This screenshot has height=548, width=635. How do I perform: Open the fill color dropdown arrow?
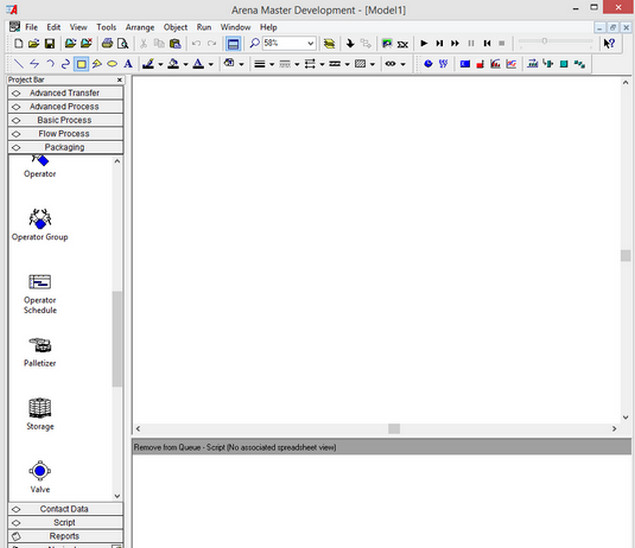185,64
